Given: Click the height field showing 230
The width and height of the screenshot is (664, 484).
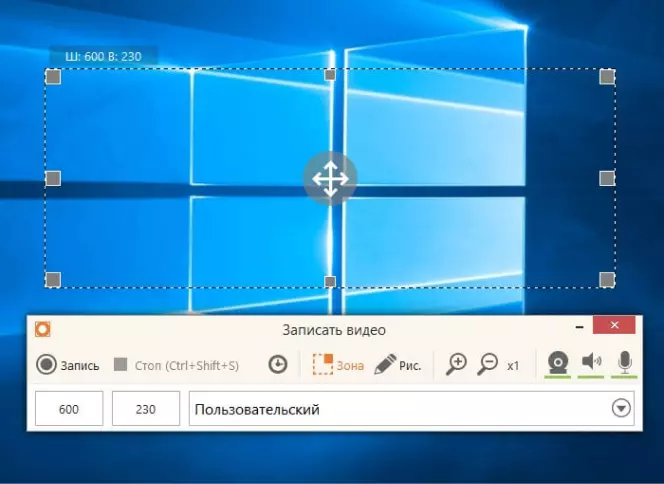Looking at the screenshot, I should tap(146, 409).
